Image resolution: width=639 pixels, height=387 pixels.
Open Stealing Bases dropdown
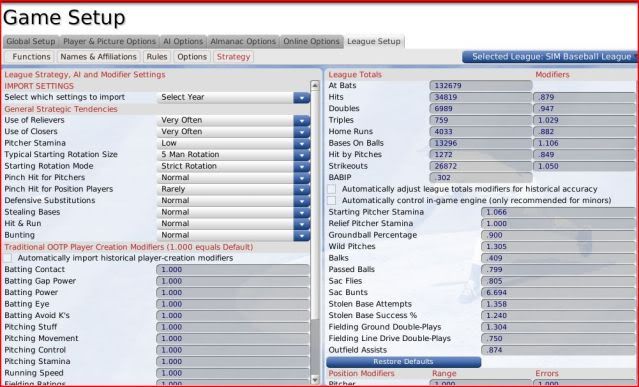234,212
